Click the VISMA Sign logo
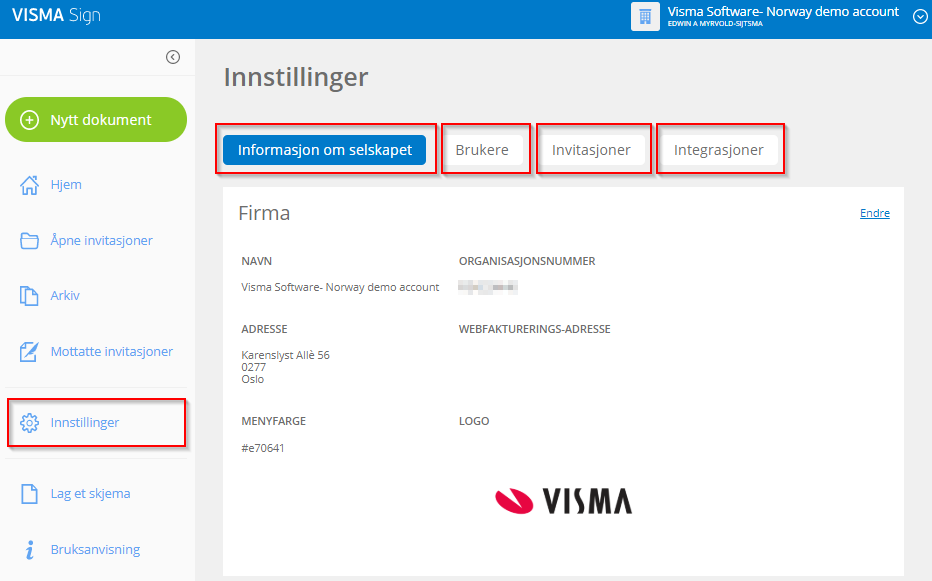Viewport: 932px width, 581px height. [56, 15]
